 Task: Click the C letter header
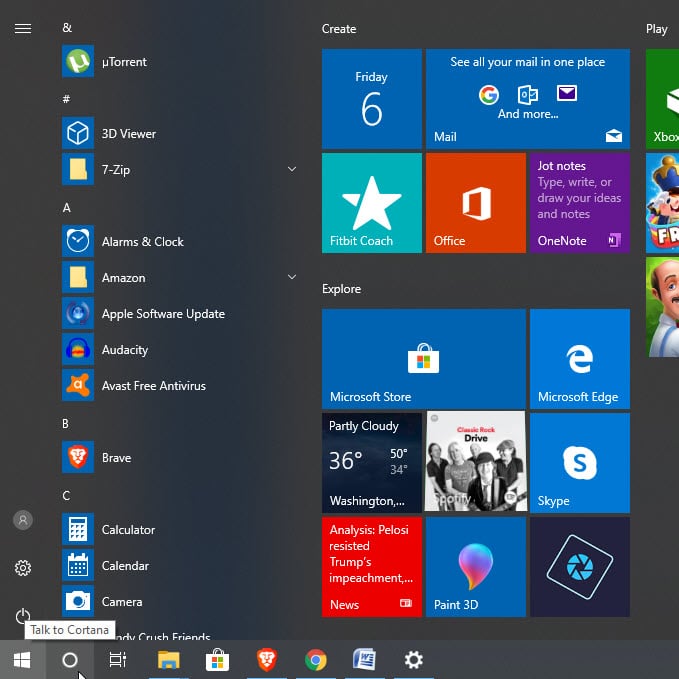[x=66, y=495]
